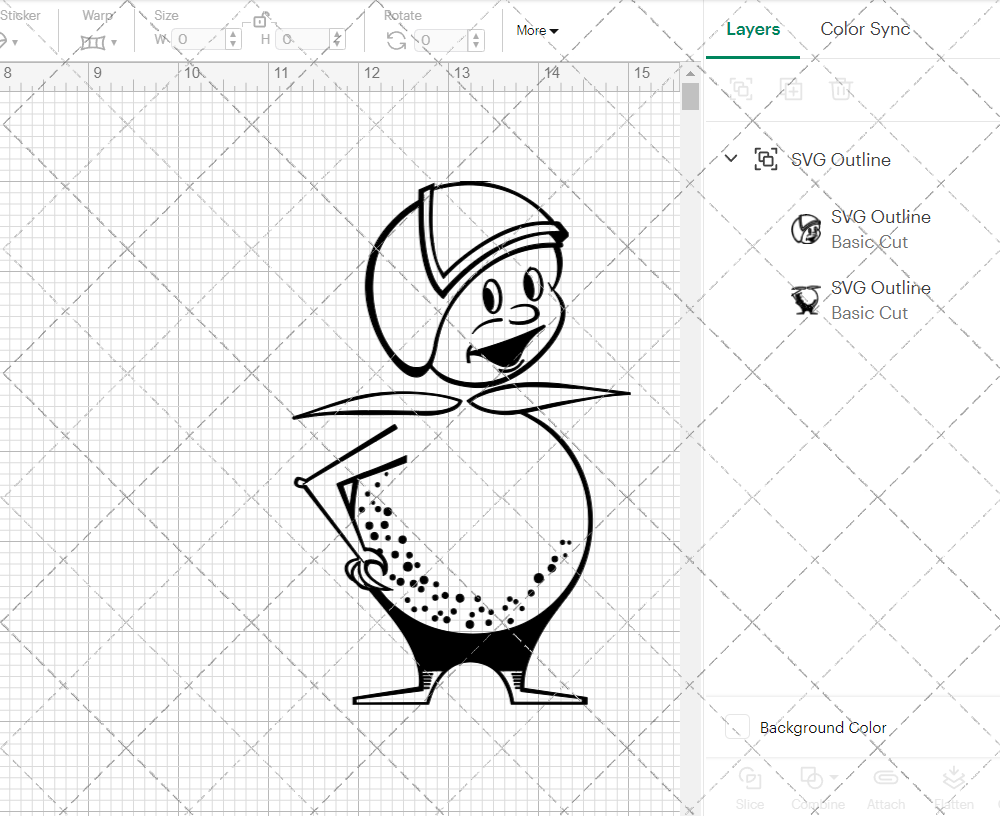Click the Rotate icon in the toolbar
The height and width of the screenshot is (816, 1000).
coord(397,40)
